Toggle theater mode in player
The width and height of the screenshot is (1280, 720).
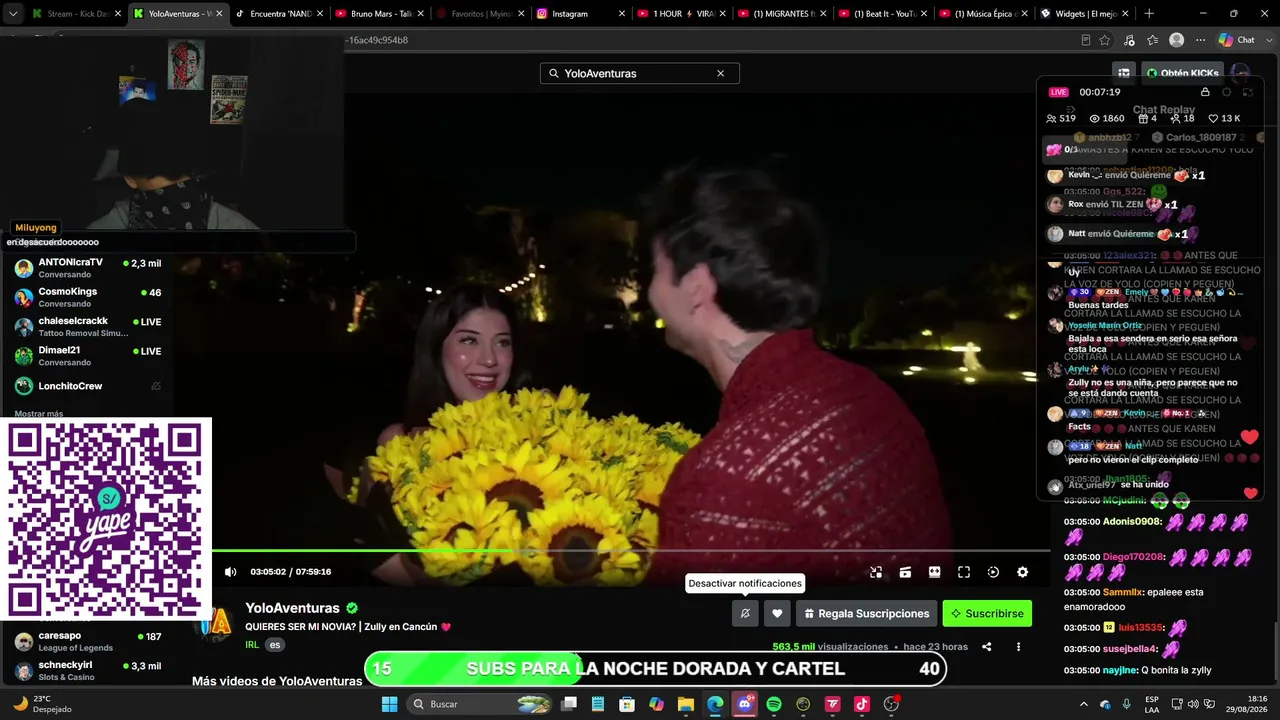tap(934, 572)
